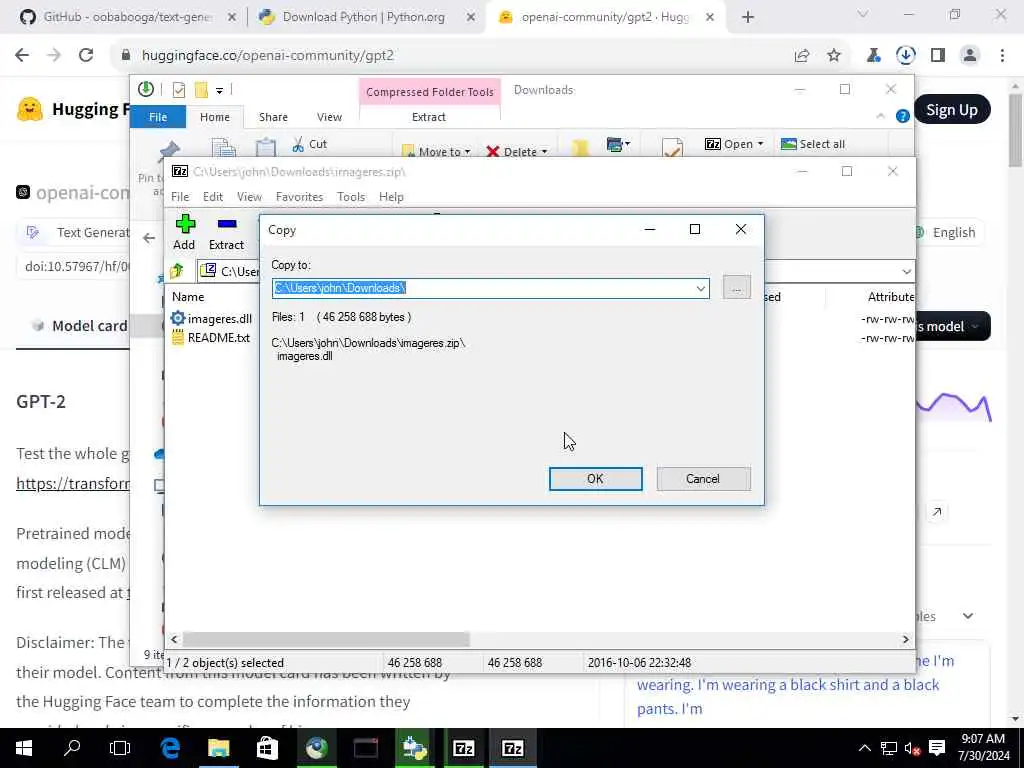Open the 7-Zip Tools menu

coord(351,197)
